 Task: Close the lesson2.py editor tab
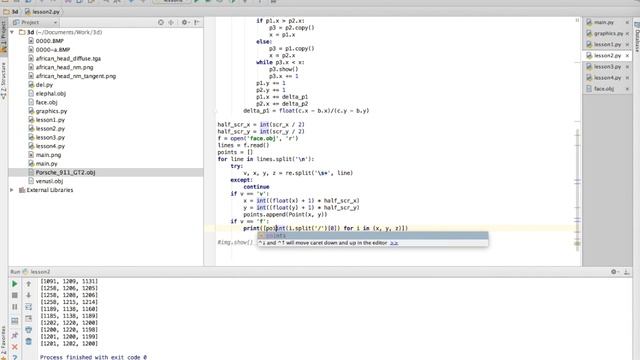(627, 56)
